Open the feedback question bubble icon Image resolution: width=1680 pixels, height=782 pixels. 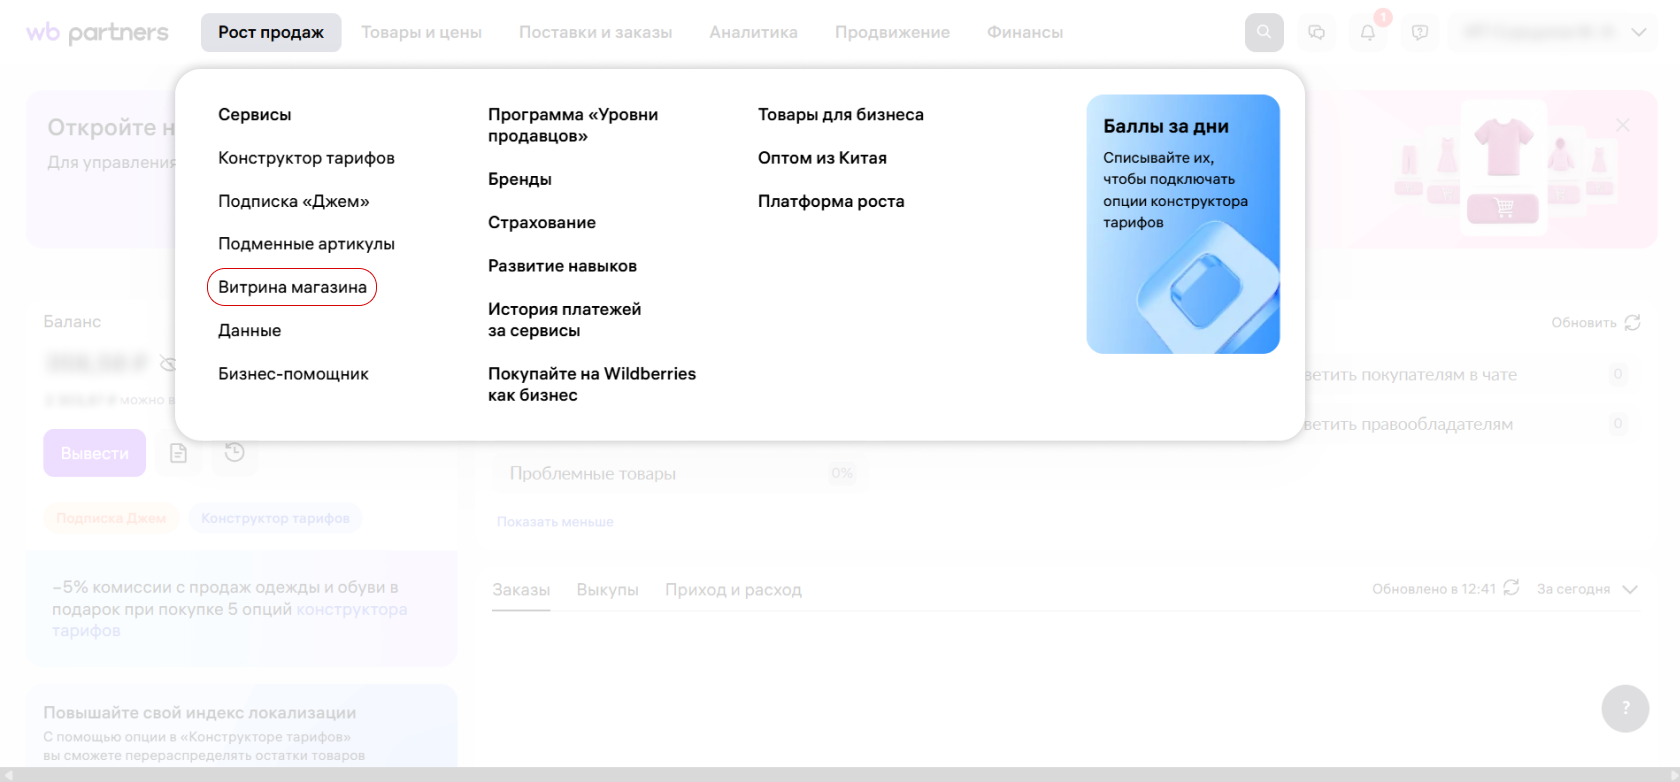[1420, 32]
